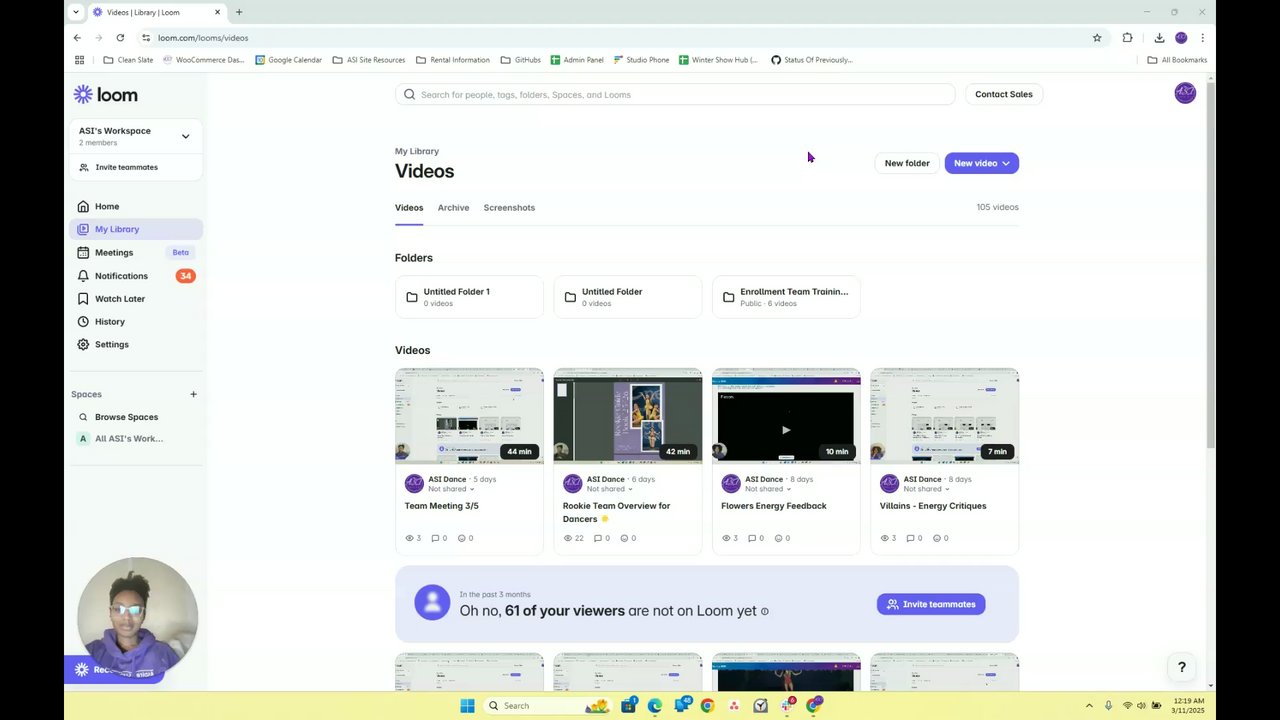Click Invite teammates in the sidebar
Image resolution: width=1280 pixels, height=720 pixels.
pos(135,167)
